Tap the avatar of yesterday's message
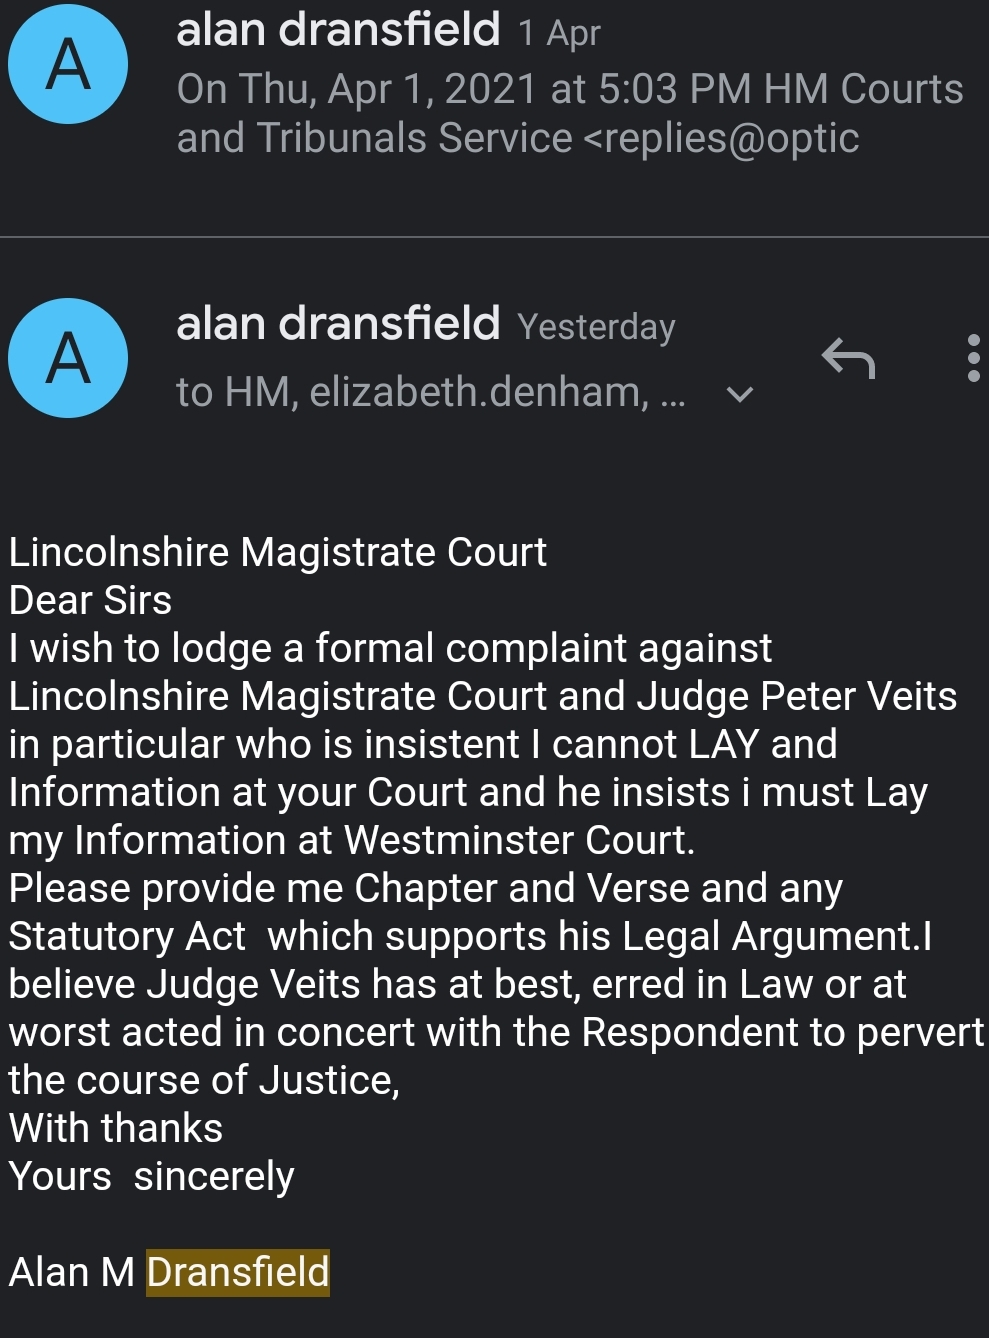989x1338 pixels. pos(68,358)
